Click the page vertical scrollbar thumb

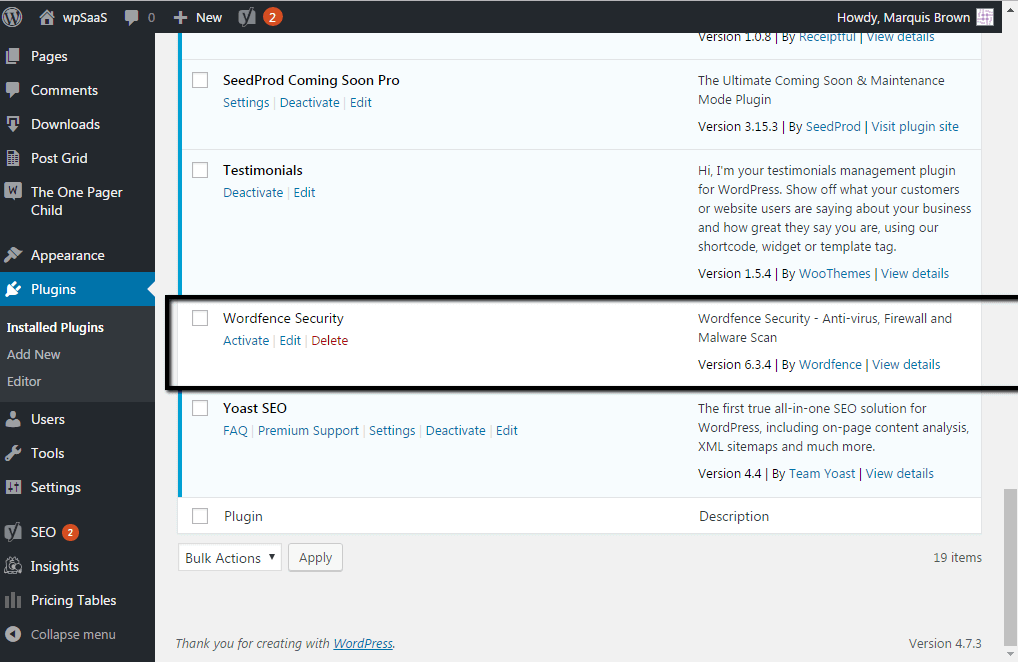click(1010, 566)
